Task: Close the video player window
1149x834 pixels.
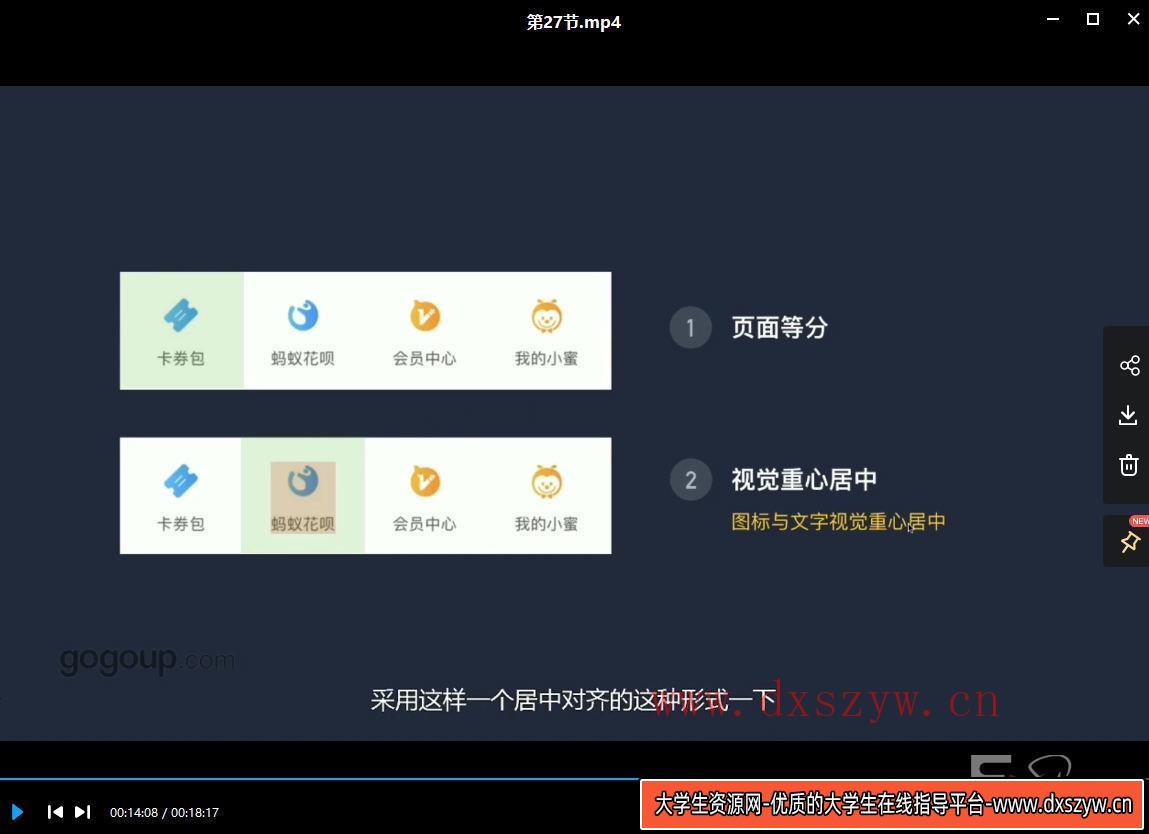Action: coord(1133,20)
